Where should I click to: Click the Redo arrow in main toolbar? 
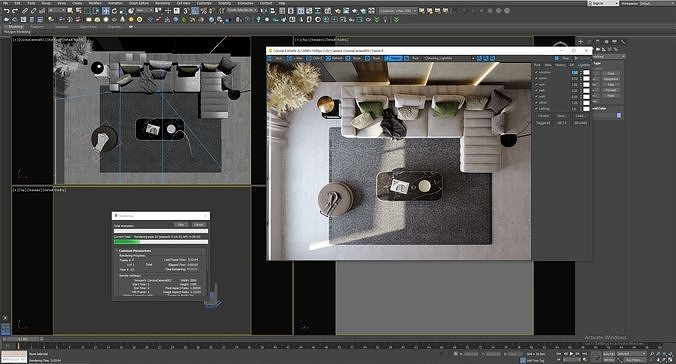pos(15,10)
